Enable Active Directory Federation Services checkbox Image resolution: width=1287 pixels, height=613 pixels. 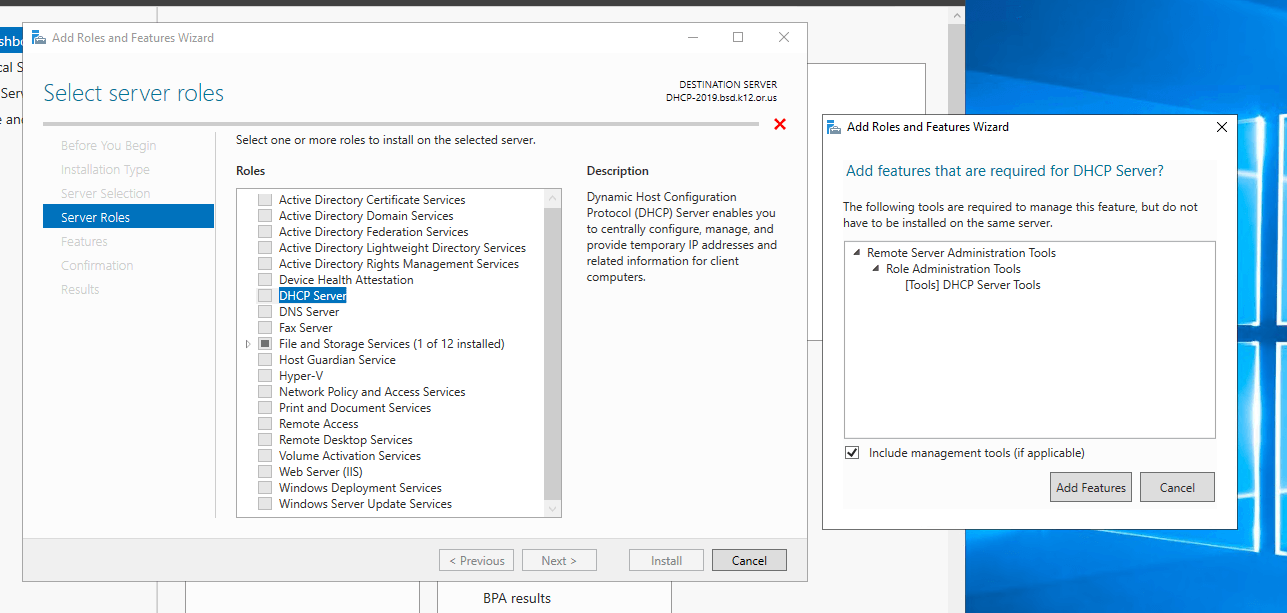click(265, 232)
